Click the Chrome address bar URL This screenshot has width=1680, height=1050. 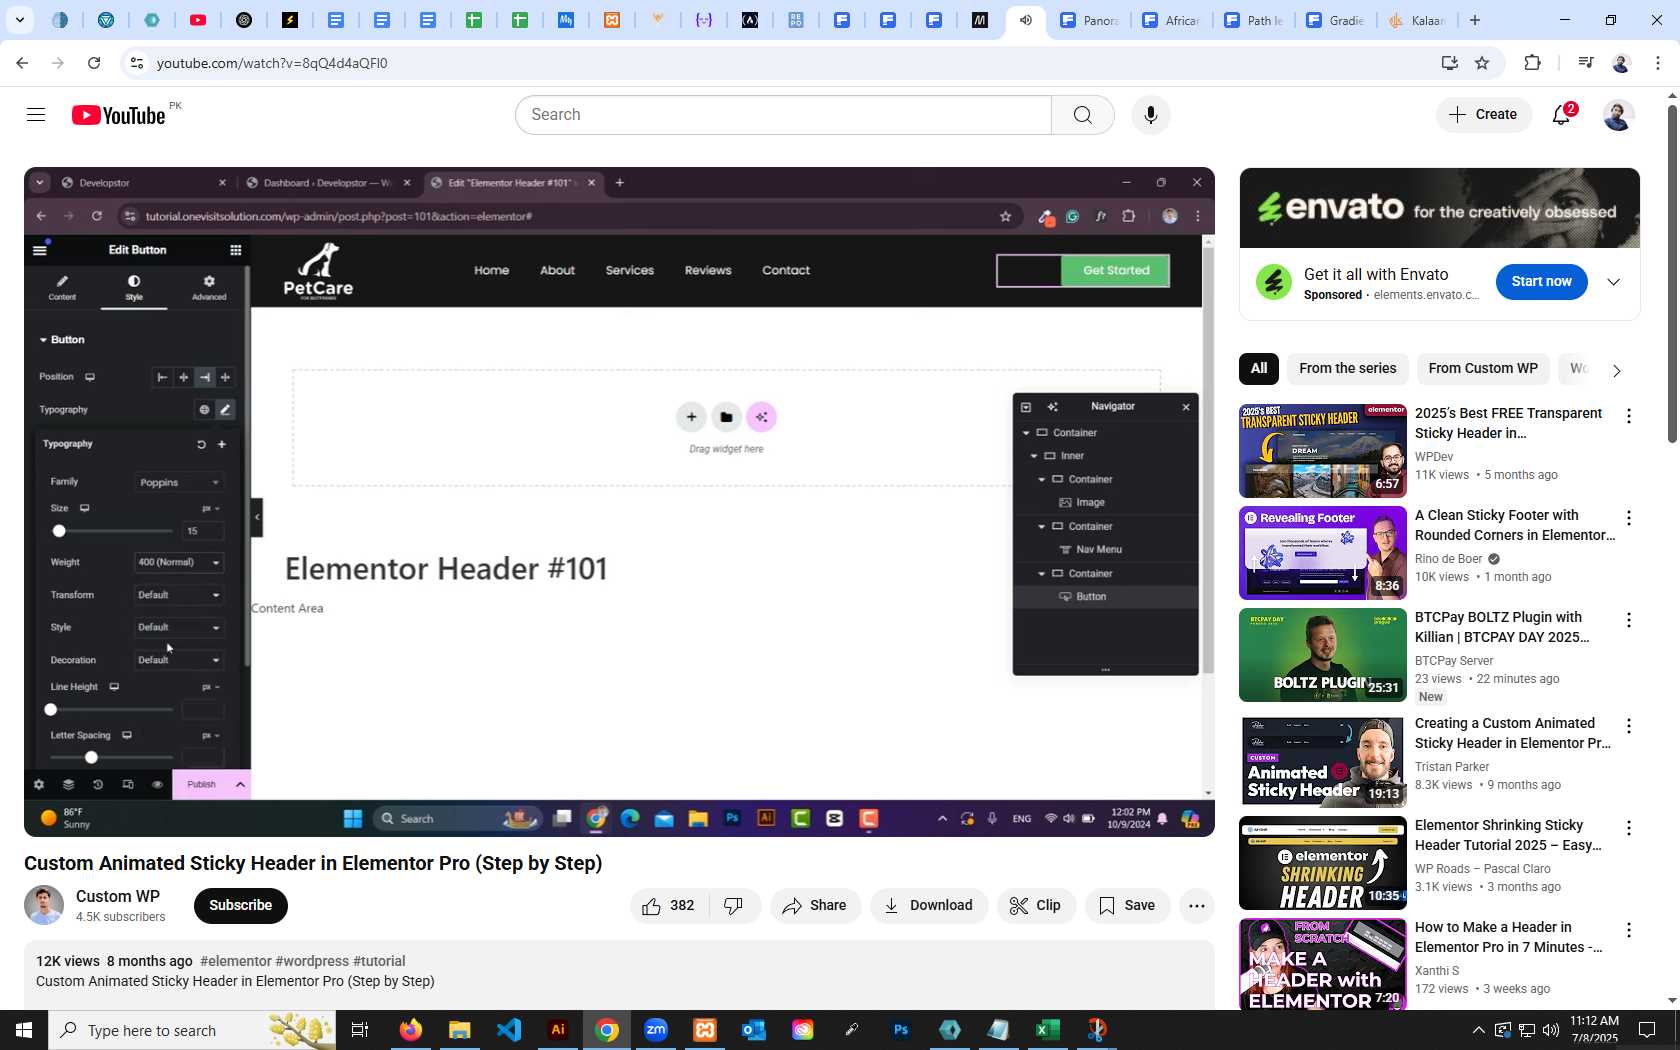pyautogui.click(x=272, y=63)
